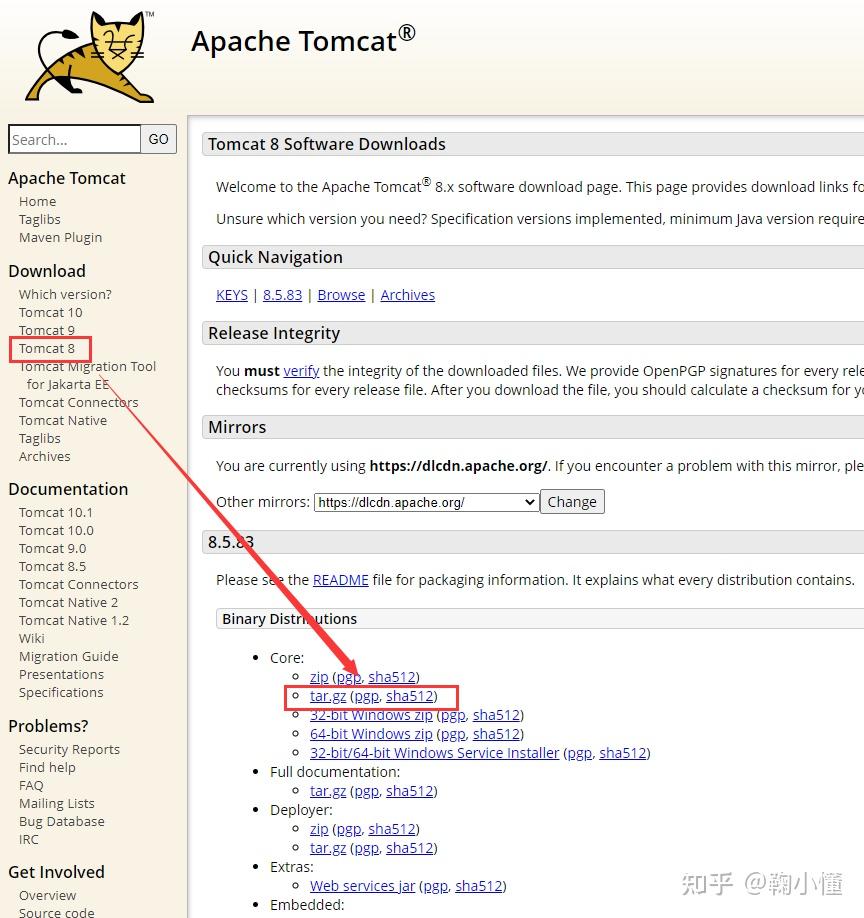Open pgp signature for Web services jar
Viewport: 864px width, 918px height.
click(x=435, y=886)
